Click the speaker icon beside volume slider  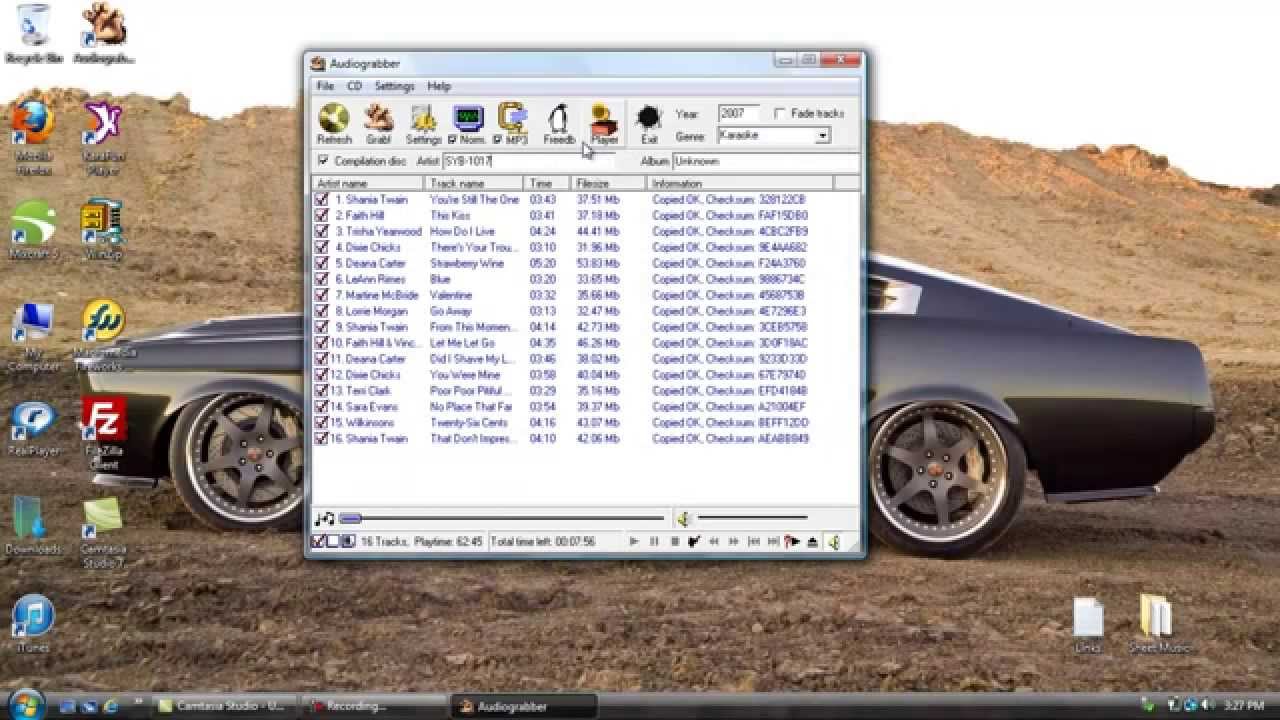(x=684, y=519)
